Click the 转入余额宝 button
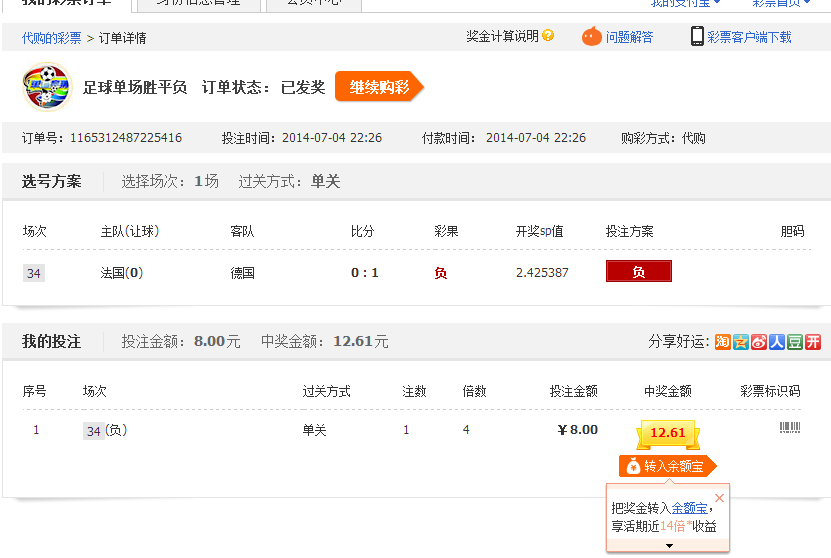This screenshot has height=558, width=831. 667,466
